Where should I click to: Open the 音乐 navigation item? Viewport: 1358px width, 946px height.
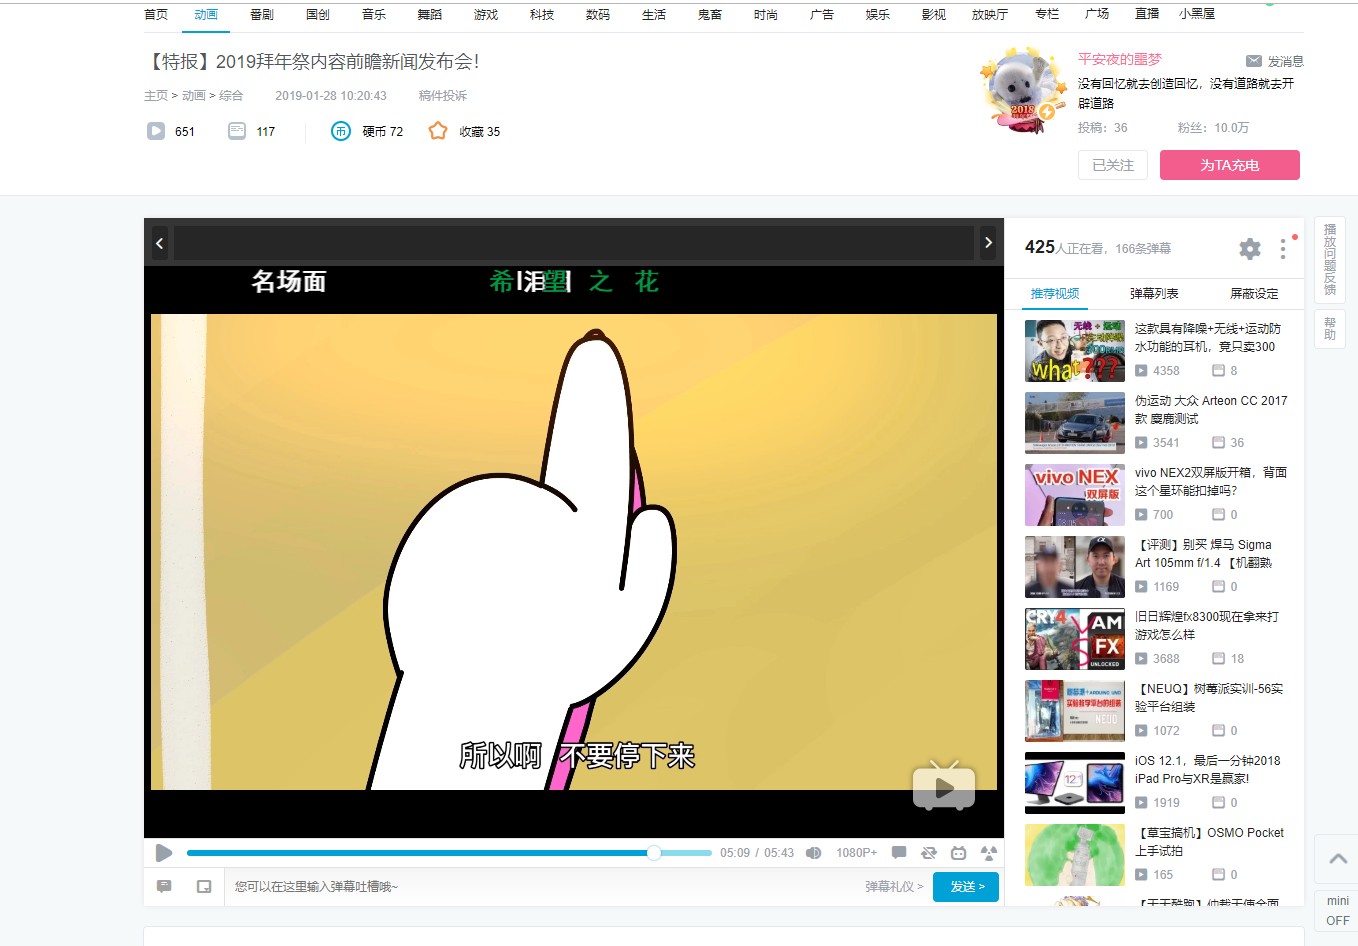coord(374,14)
